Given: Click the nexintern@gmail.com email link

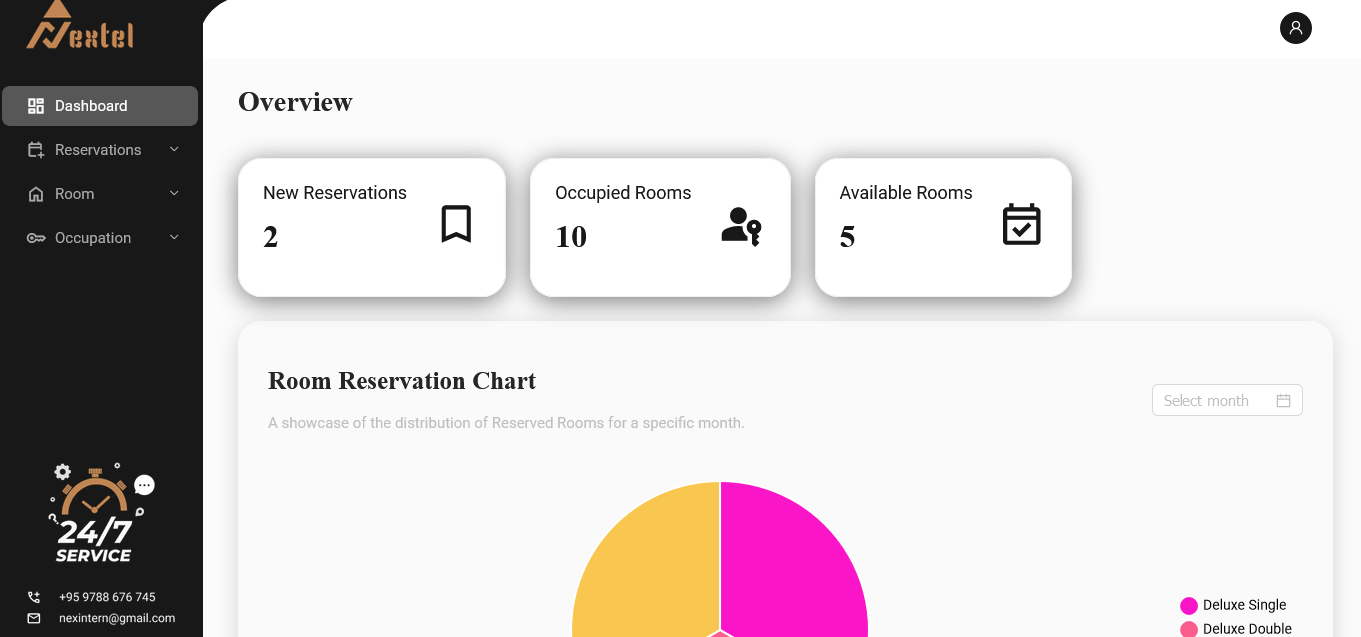Looking at the screenshot, I should click(117, 618).
